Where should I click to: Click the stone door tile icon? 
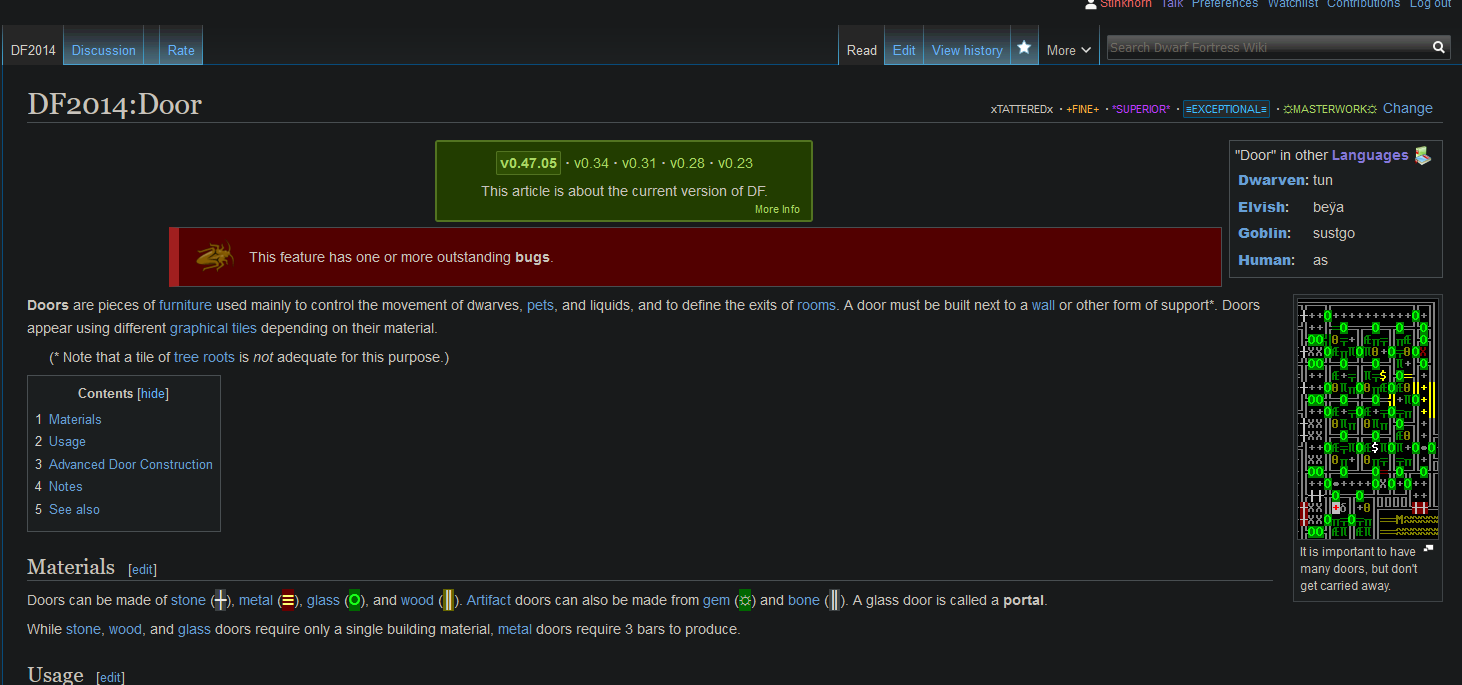coord(221,600)
